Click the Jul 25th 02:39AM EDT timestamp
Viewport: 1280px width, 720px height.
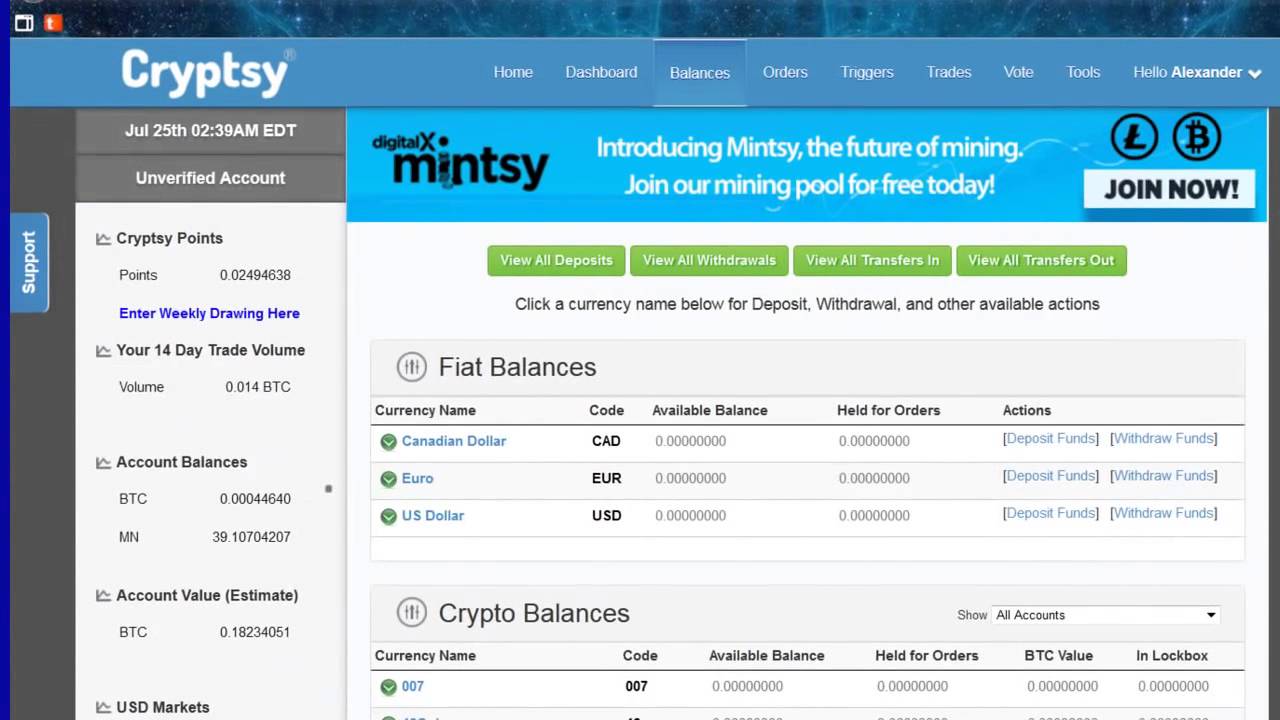click(x=211, y=130)
